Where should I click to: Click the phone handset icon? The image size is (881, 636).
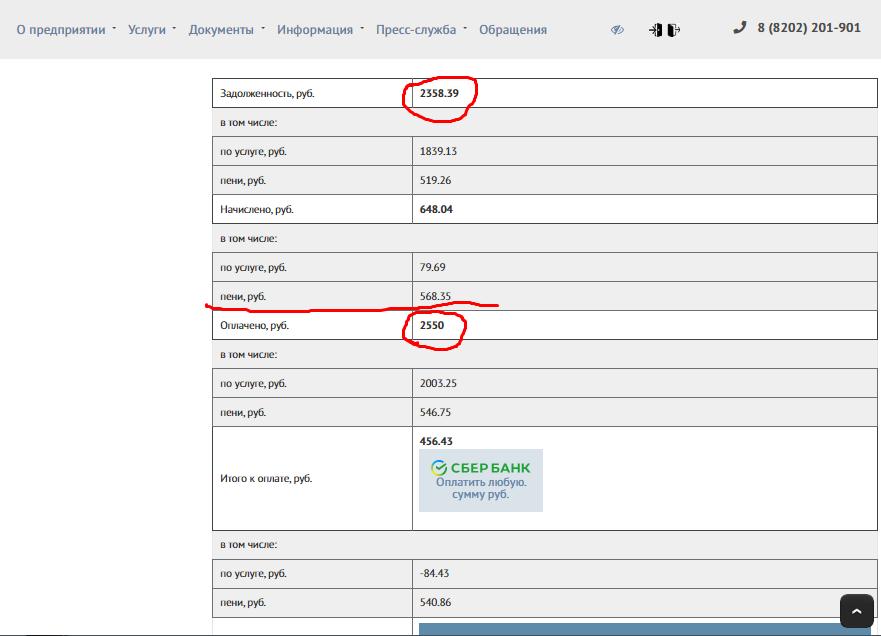coord(740,28)
